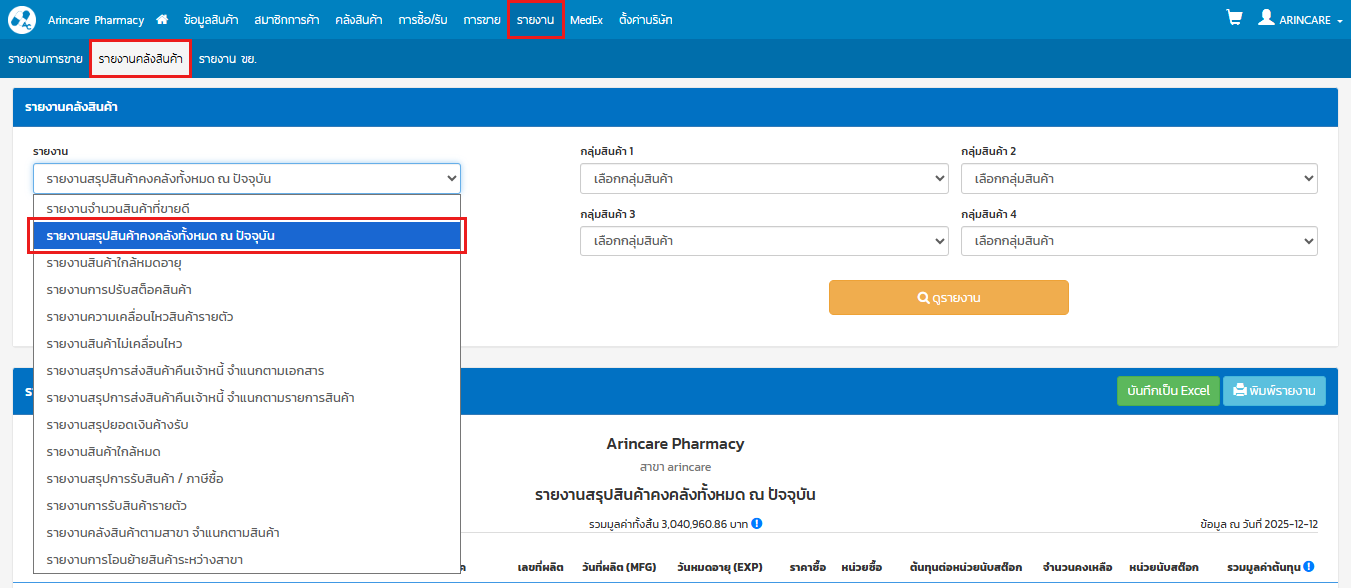
Task: Open the รายงาน menu in top bar
Action: (535, 20)
